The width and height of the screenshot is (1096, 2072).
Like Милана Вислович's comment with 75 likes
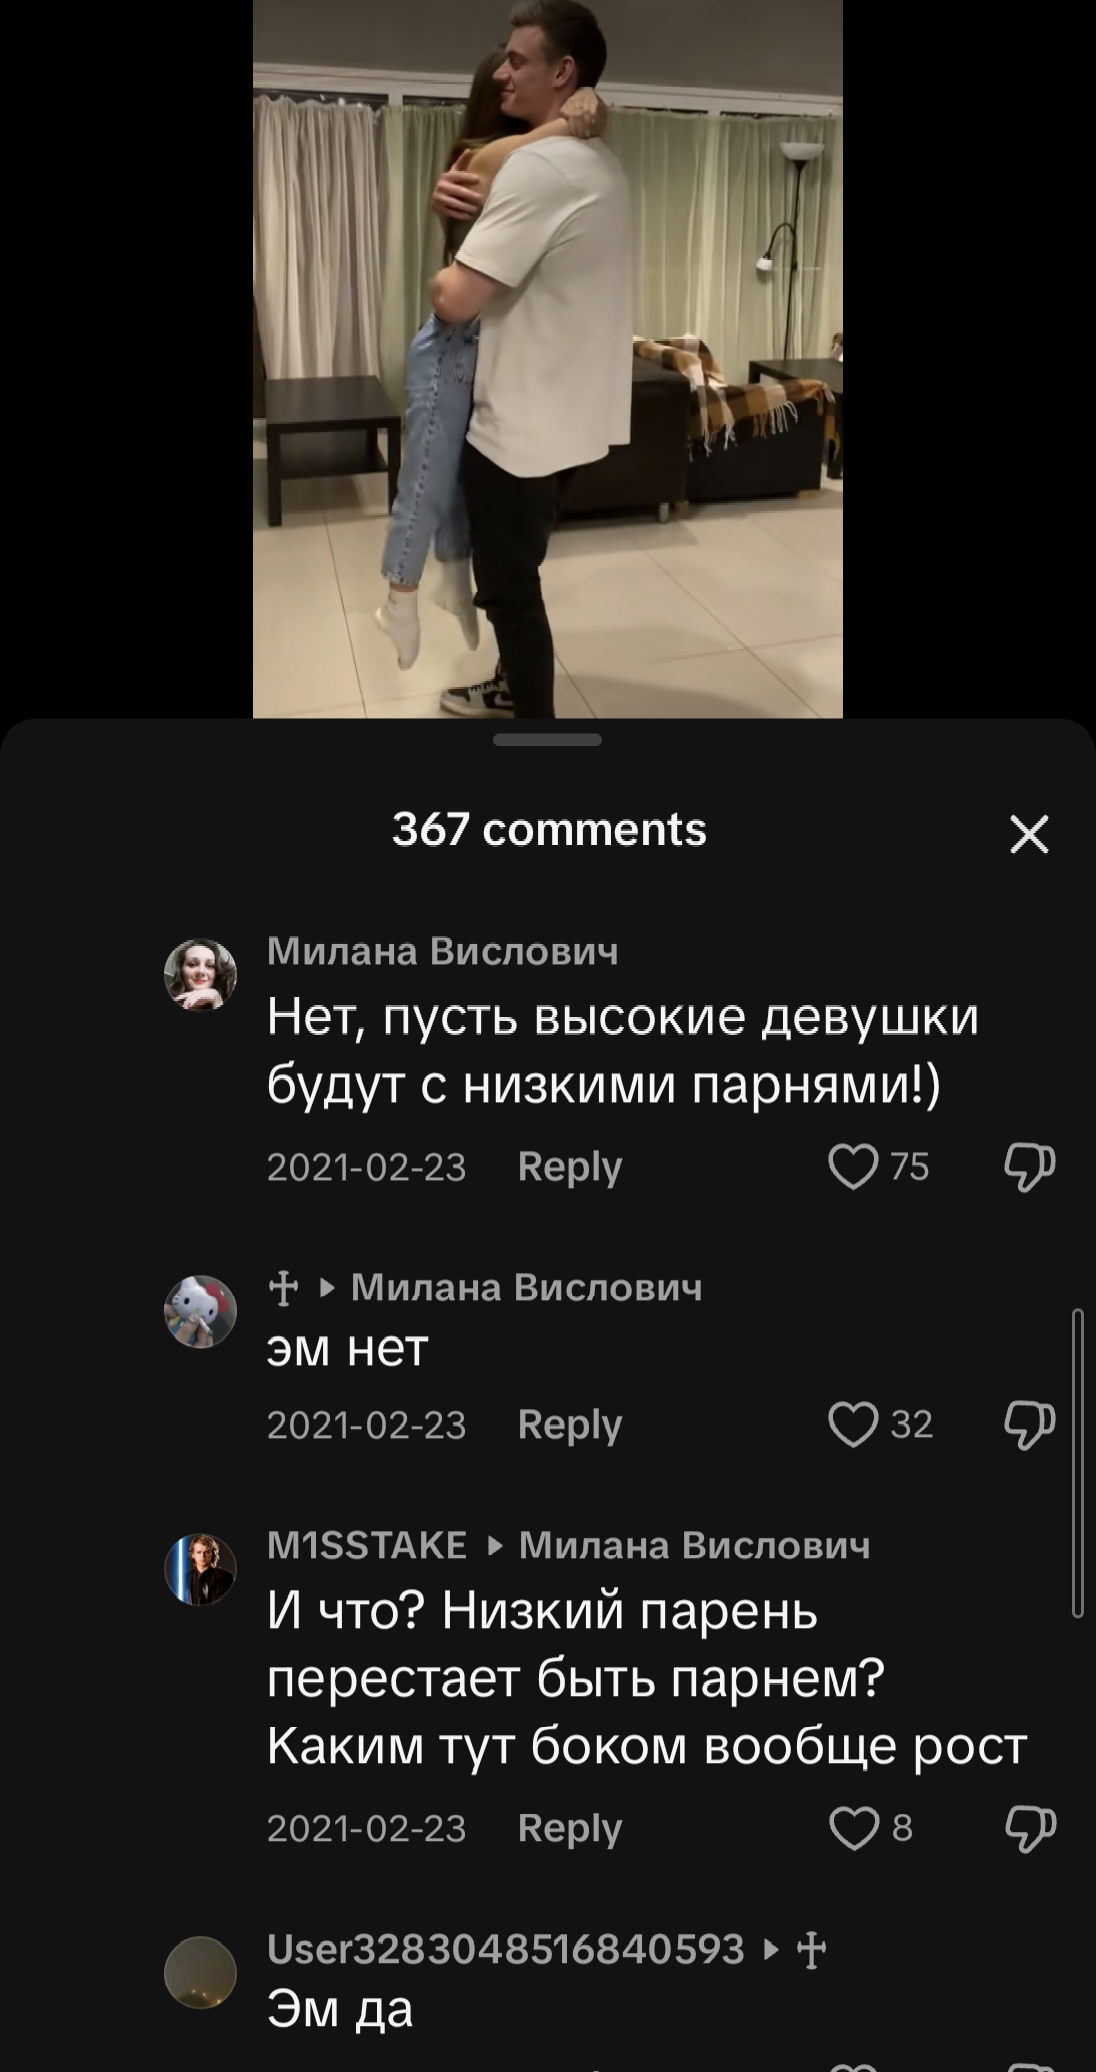(x=853, y=1166)
